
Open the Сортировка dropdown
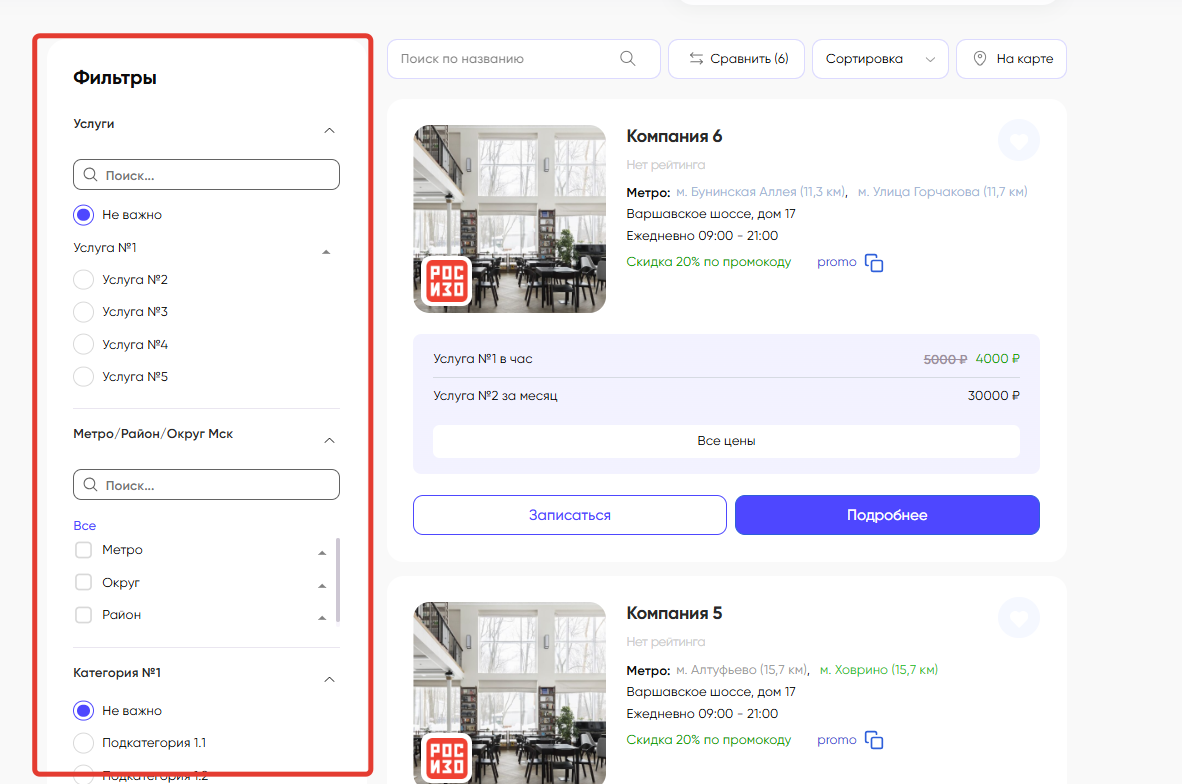[880, 59]
